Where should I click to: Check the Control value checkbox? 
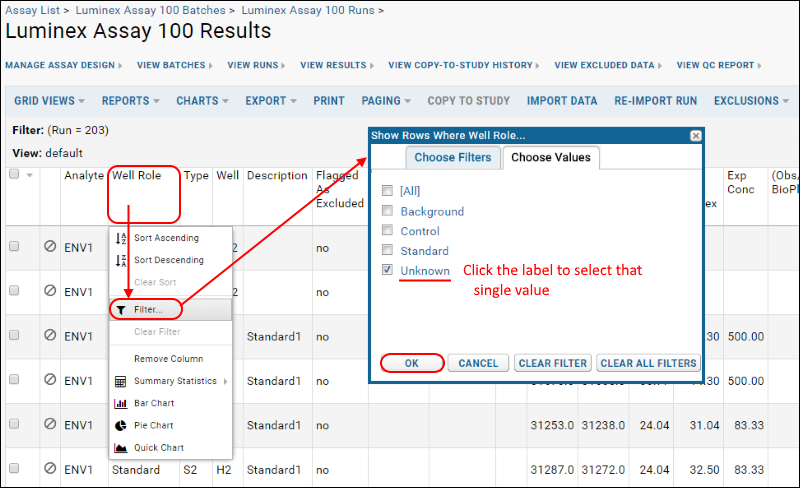(x=387, y=230)
